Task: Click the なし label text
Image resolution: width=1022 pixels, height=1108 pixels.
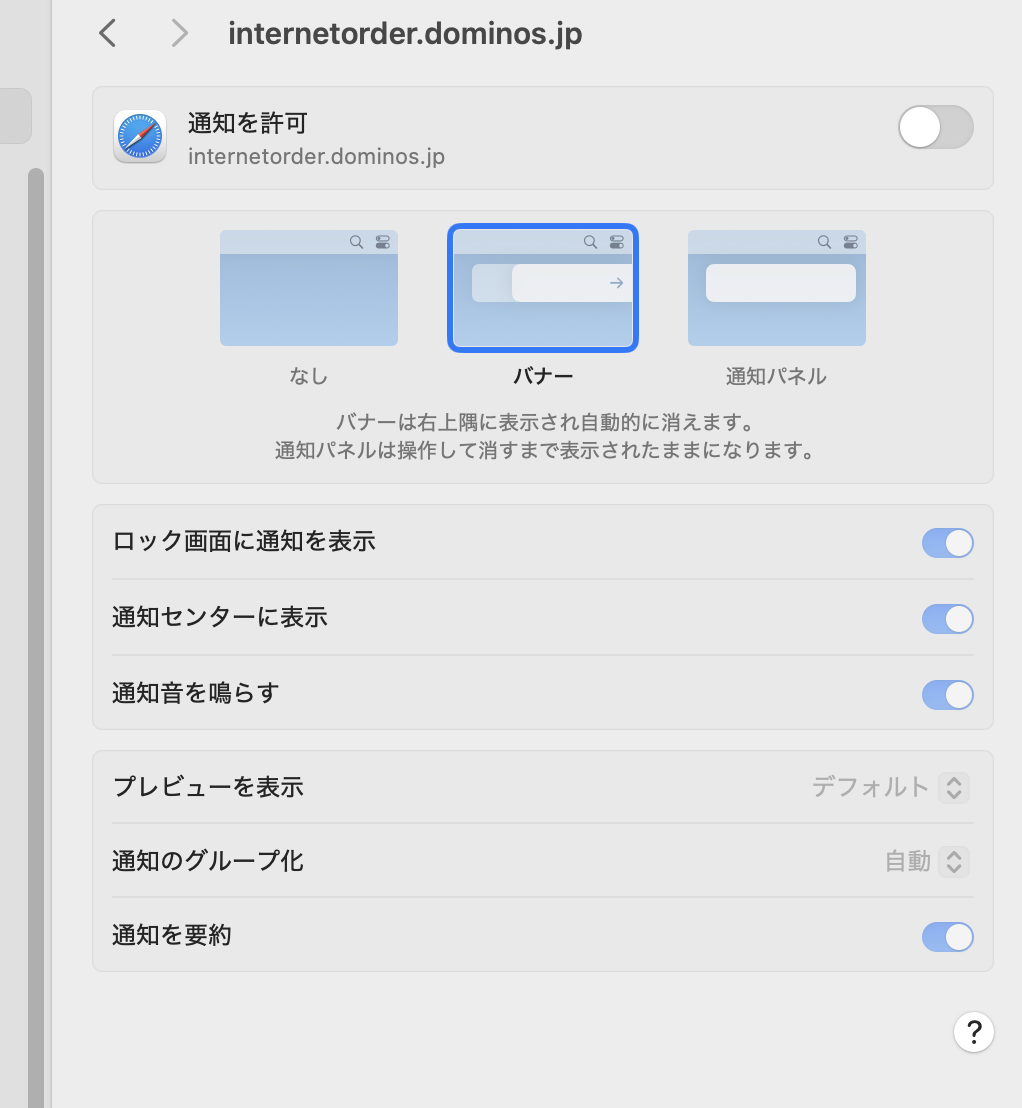Action: click(x=309, y=376)
